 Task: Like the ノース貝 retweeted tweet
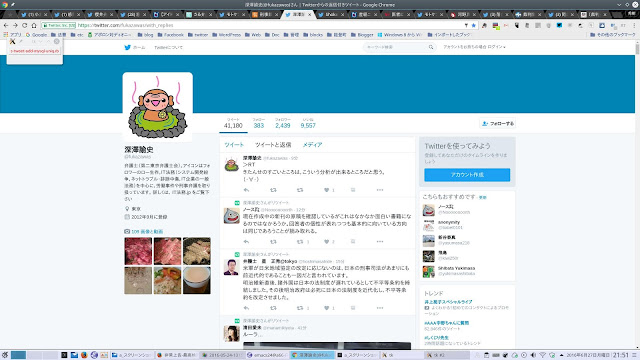click(x=327, y=242)
